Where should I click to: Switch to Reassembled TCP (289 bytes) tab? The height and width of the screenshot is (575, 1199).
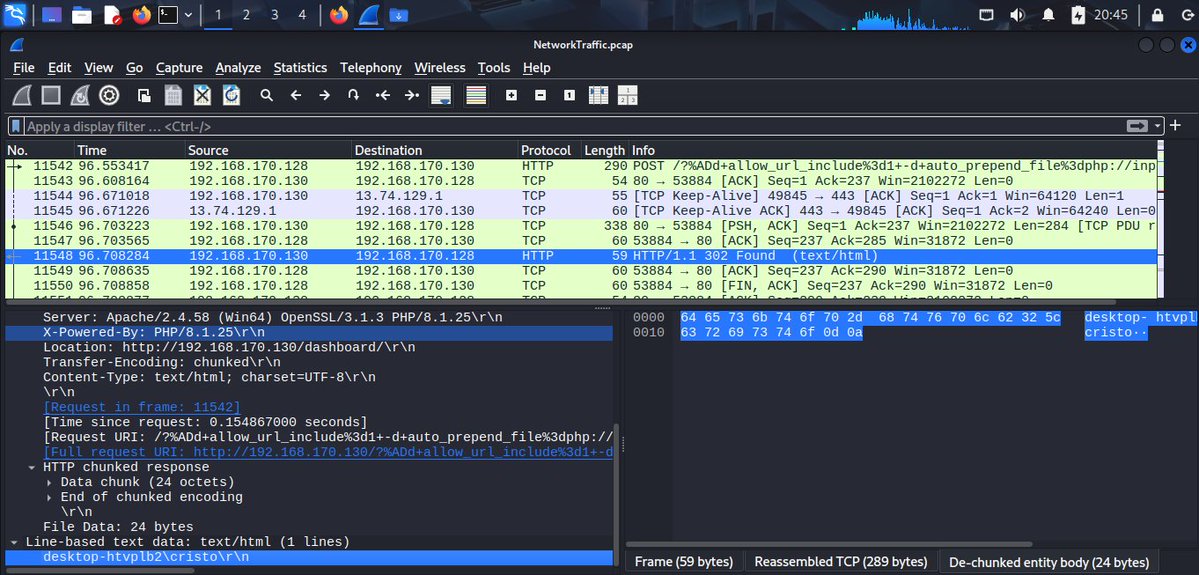pos(840,562)
